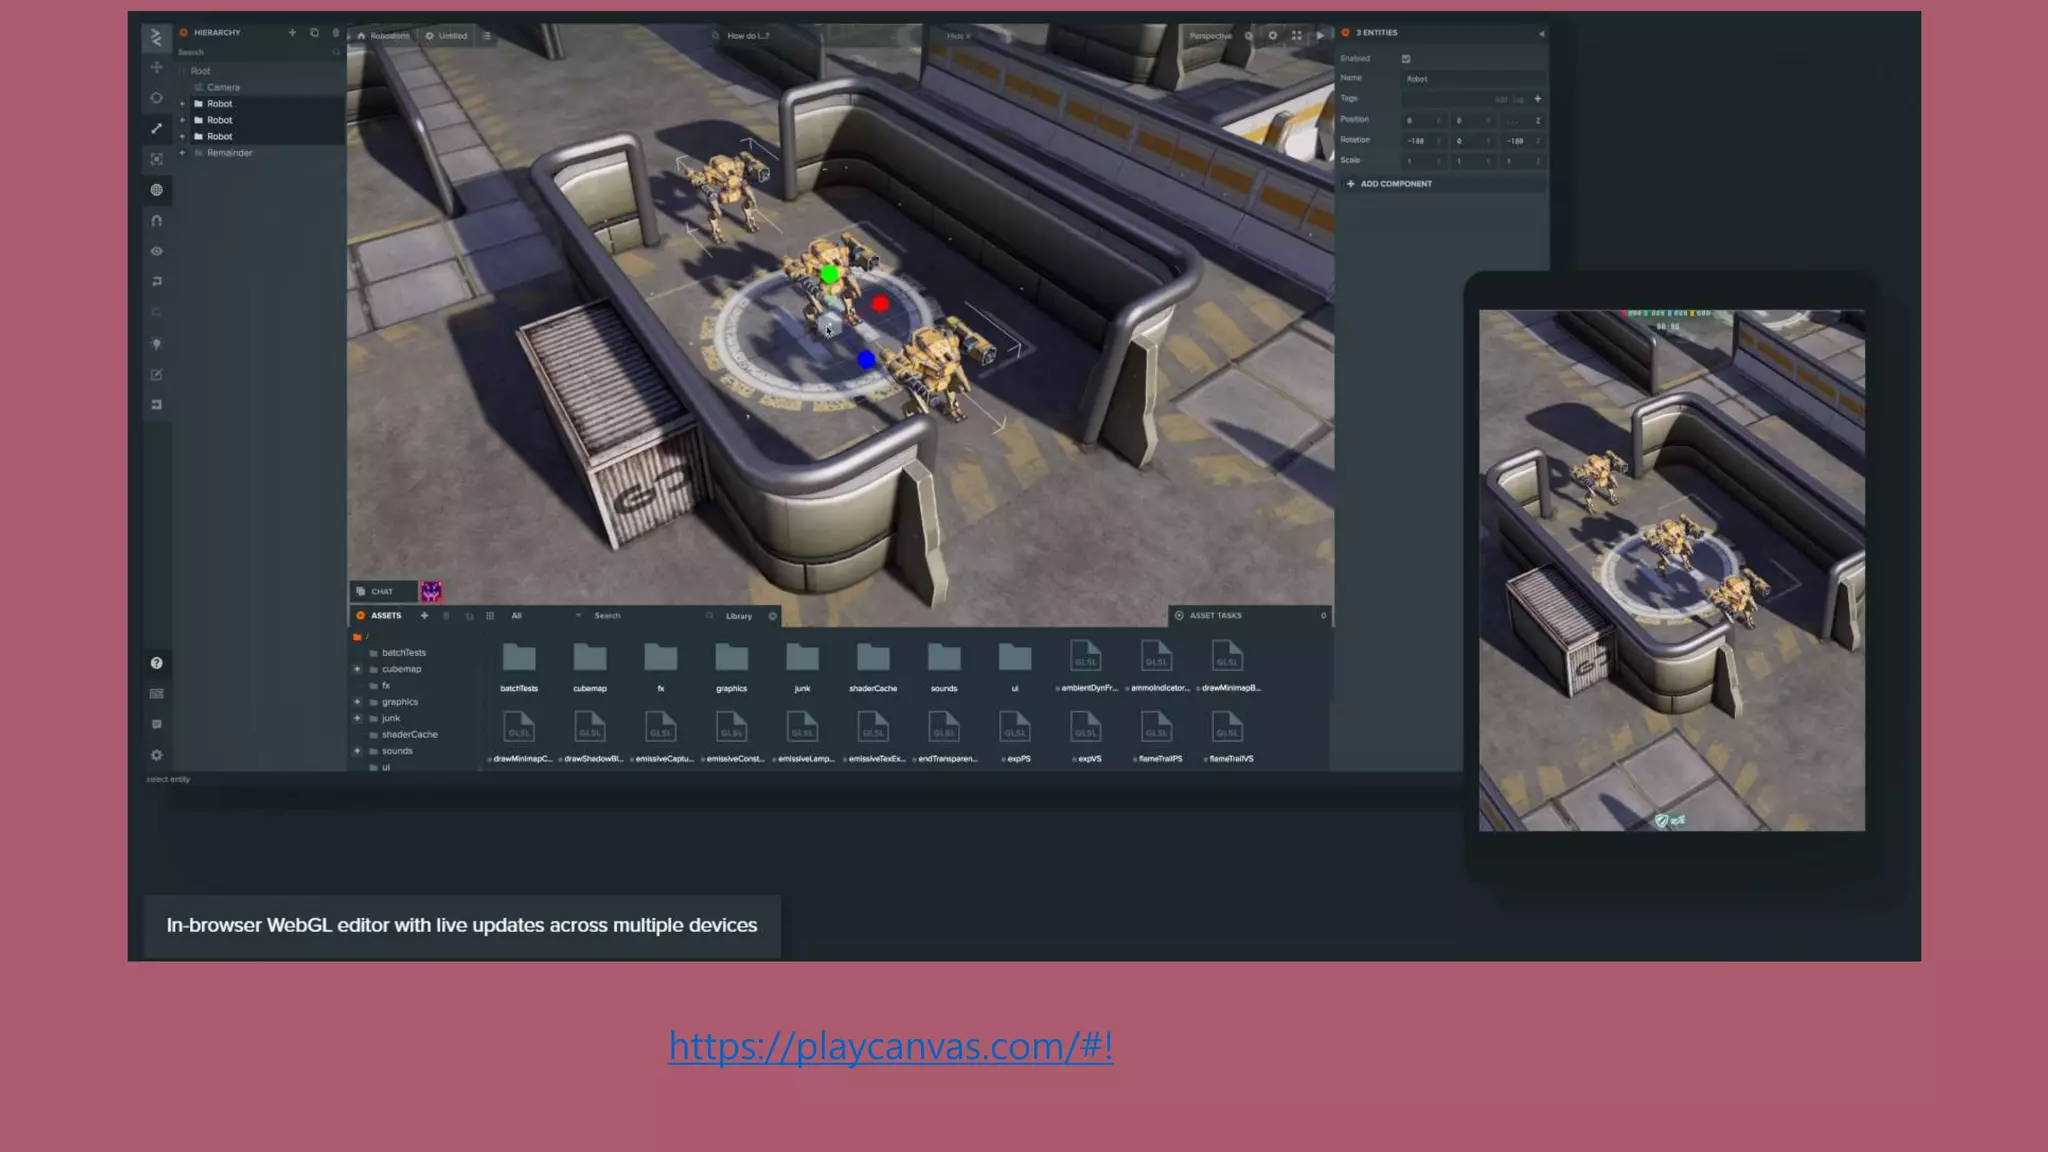Click the Hierarchy Search field
The width and height of the screenshot is (2048, 1152).
coord(259,52)
